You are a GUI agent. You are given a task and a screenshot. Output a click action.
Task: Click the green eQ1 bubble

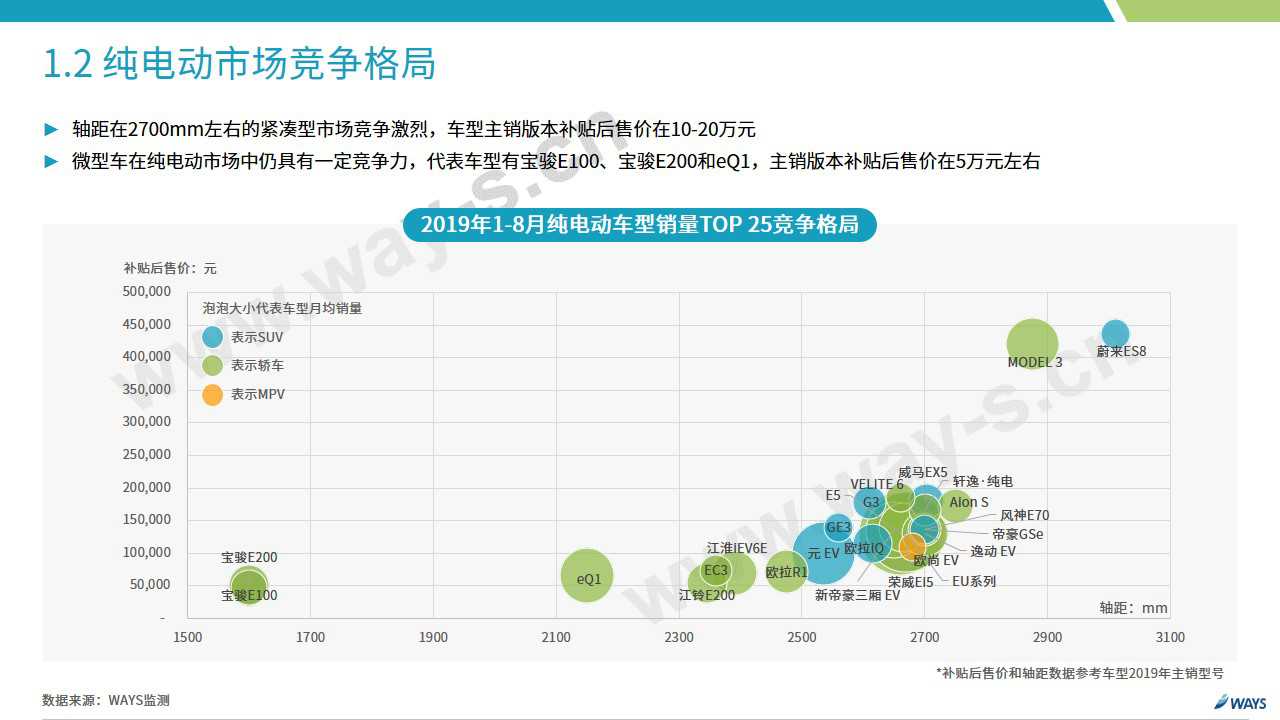coord(587,576)
